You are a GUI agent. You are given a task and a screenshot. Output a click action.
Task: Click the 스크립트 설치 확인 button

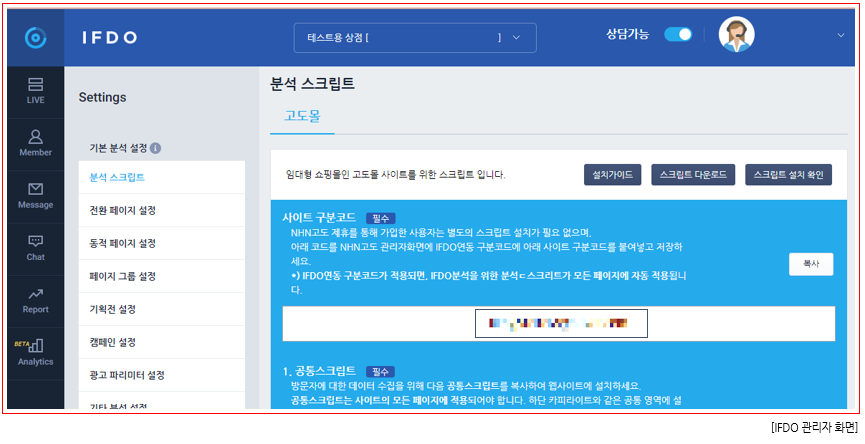pyautogui.click(x=788, y=175)
